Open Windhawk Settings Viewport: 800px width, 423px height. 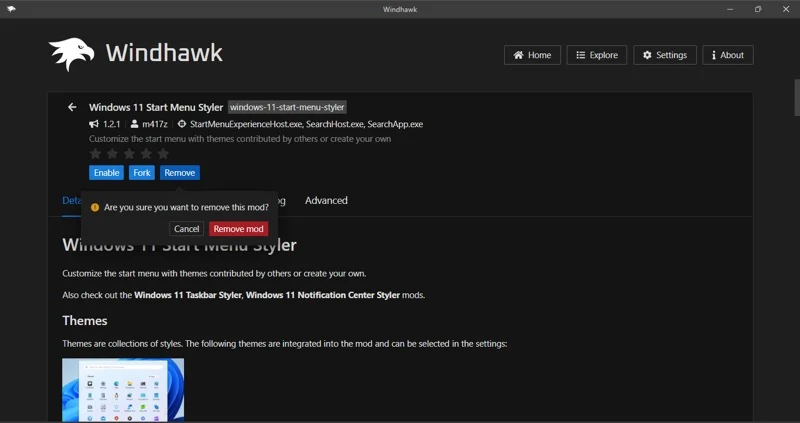pyautogui.click(x=665, y=55)
